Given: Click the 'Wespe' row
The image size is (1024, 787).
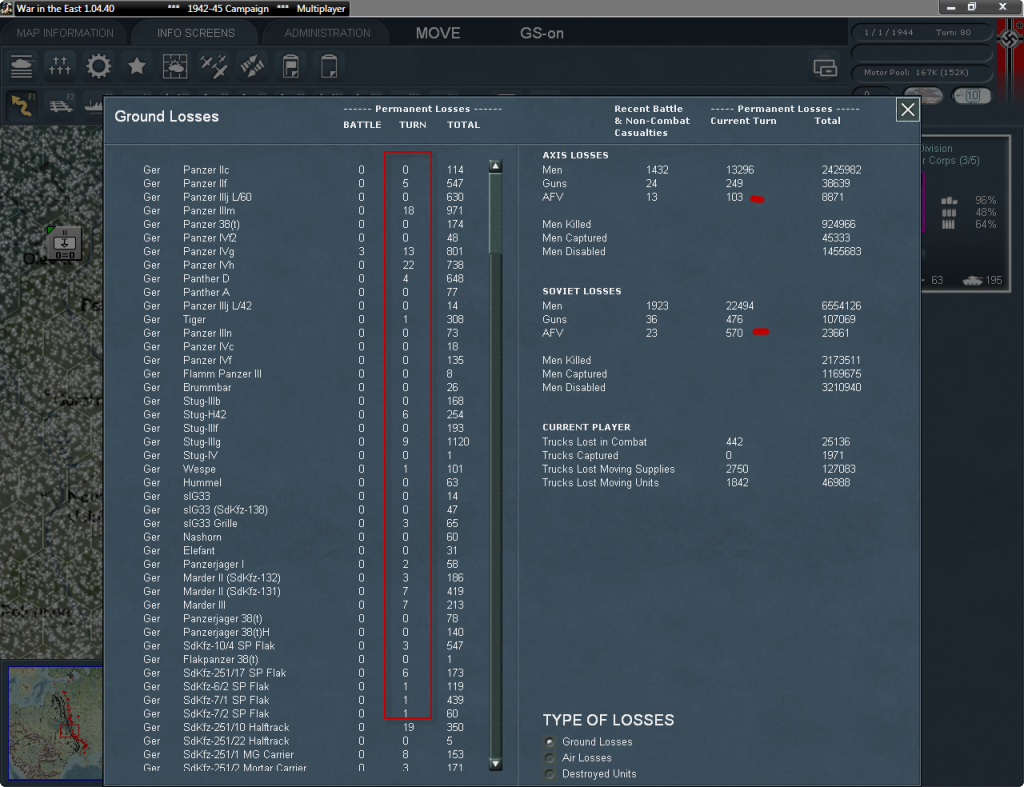Looking at the screenshot, I should click(x=304, y=469).
